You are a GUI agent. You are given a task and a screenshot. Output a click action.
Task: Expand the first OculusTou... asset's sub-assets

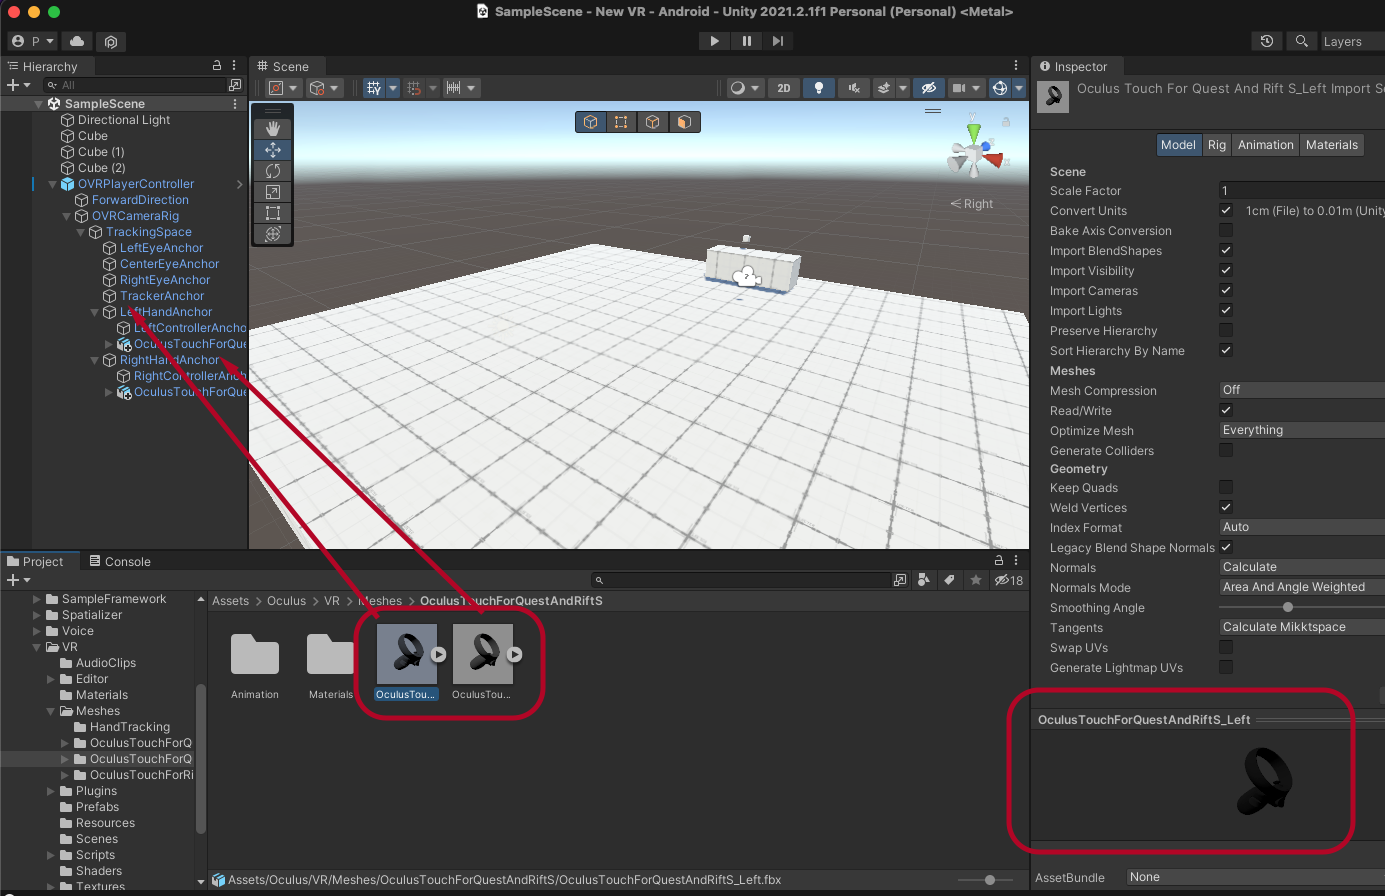pyautogui.click(x=438, y=655)
